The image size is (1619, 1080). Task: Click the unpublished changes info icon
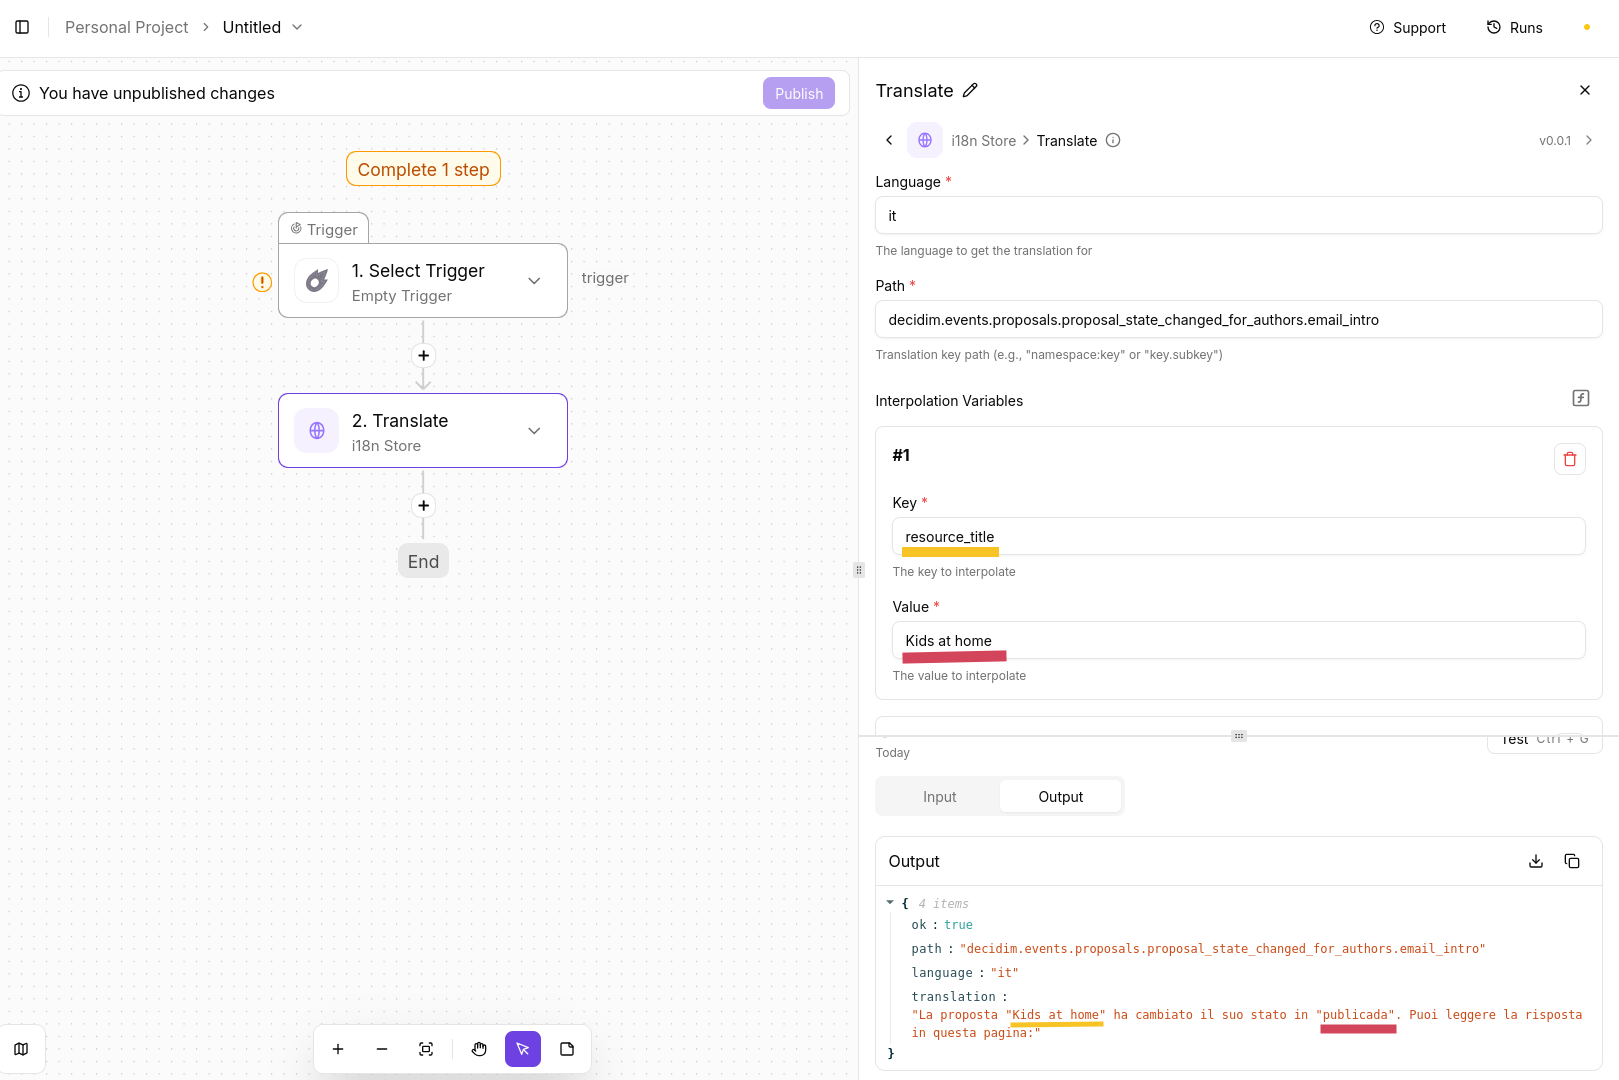point(21,93)
